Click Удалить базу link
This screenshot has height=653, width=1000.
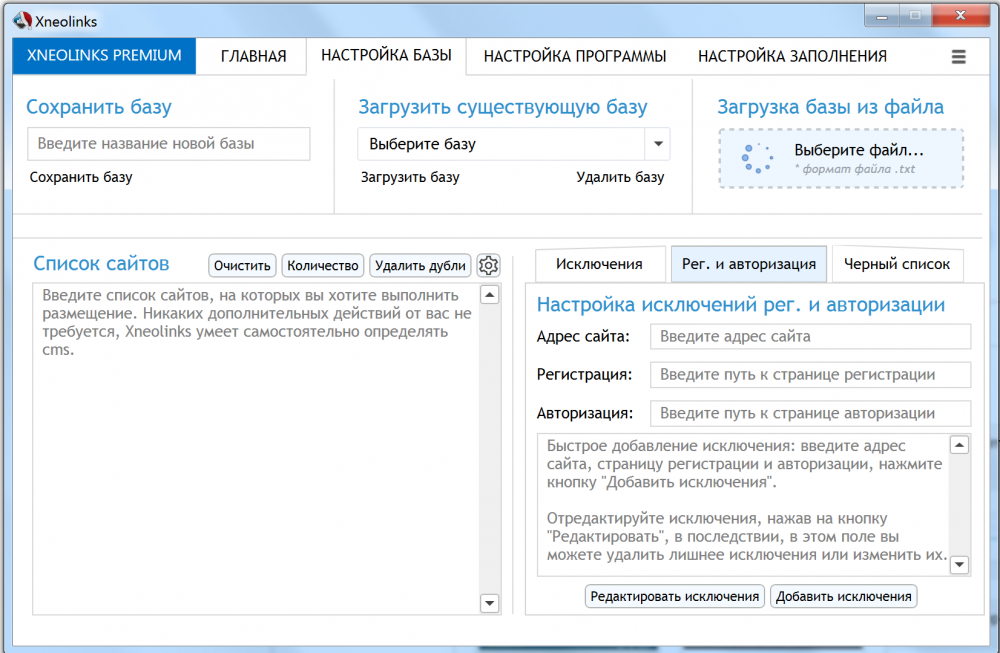620,177
